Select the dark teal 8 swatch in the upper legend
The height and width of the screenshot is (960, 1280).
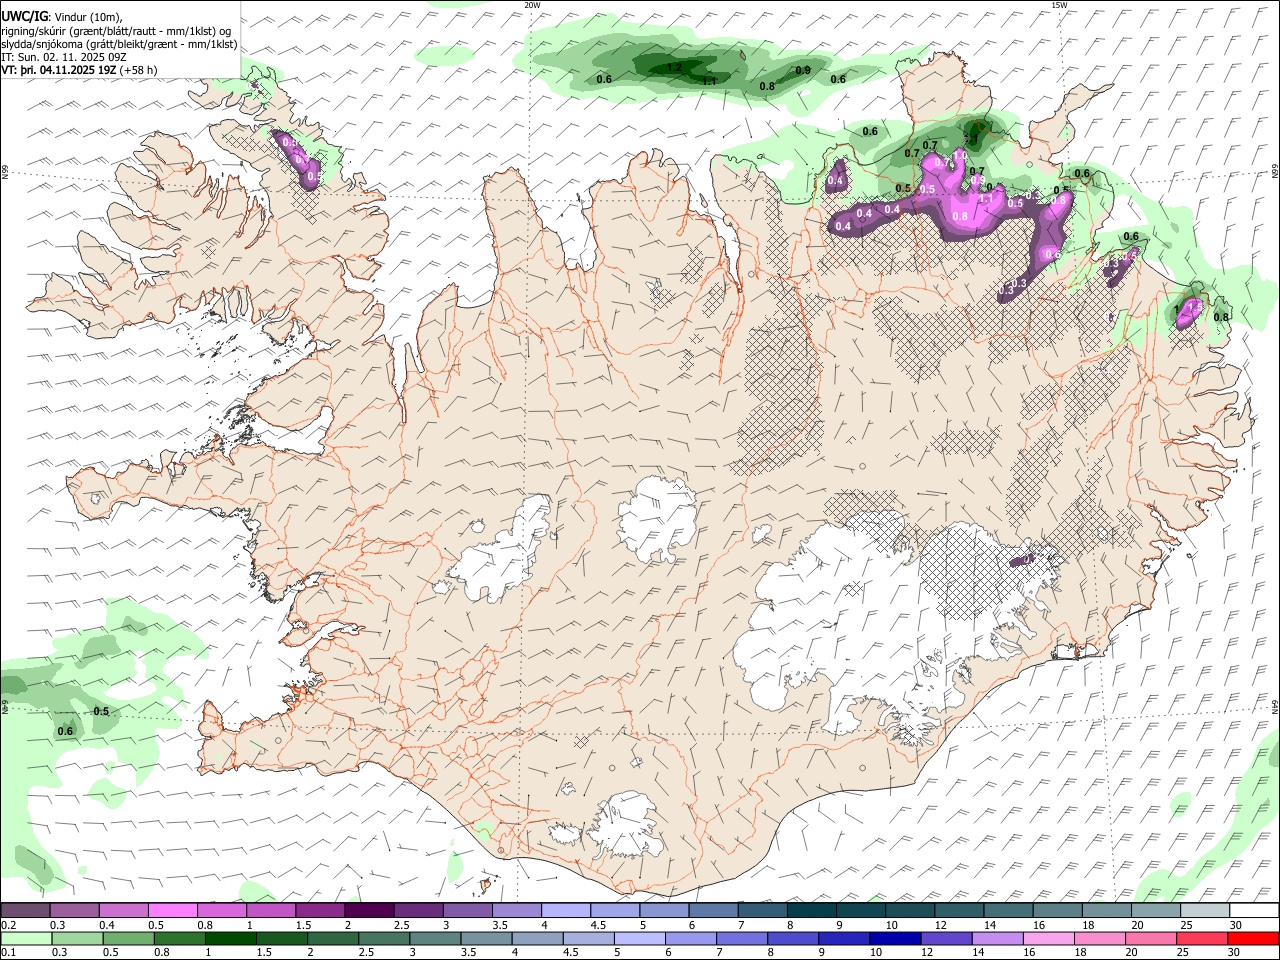[x=812, y=910]
